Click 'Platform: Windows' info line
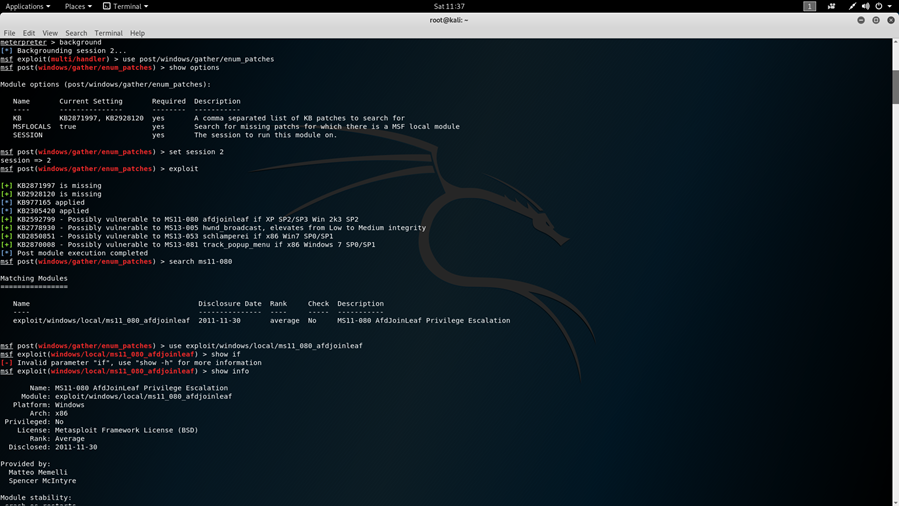This screenshot has height=506, width=899. 49,405
